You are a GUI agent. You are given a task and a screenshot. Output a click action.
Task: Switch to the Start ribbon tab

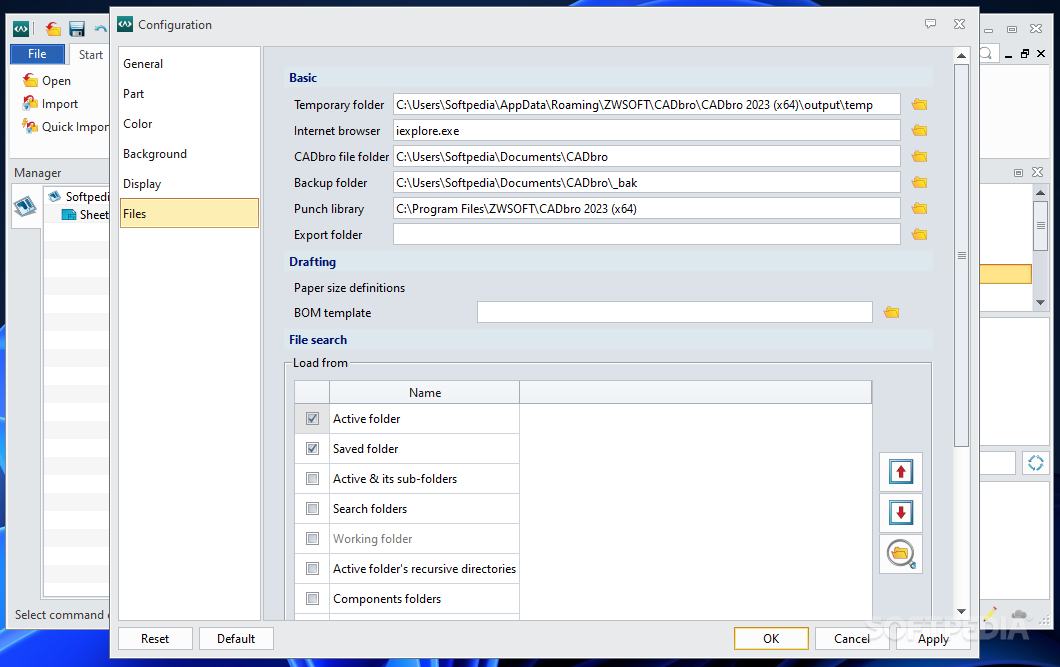tap(91, 55)
